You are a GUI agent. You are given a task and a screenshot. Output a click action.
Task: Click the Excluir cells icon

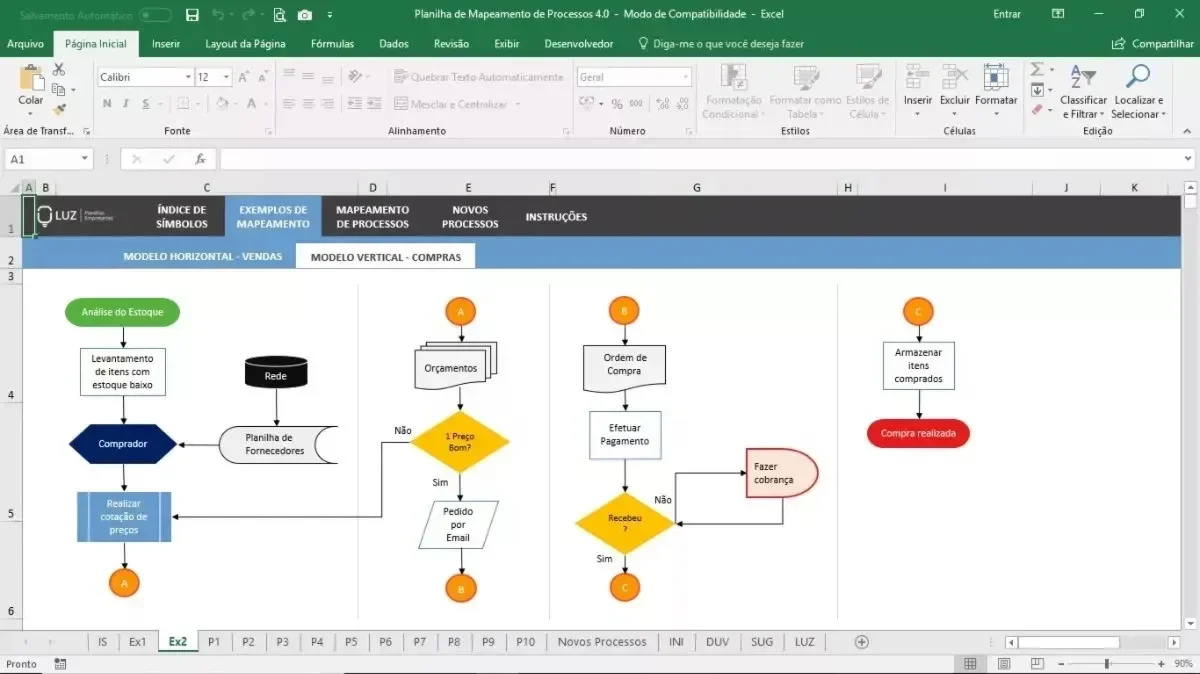coord(955,77)
